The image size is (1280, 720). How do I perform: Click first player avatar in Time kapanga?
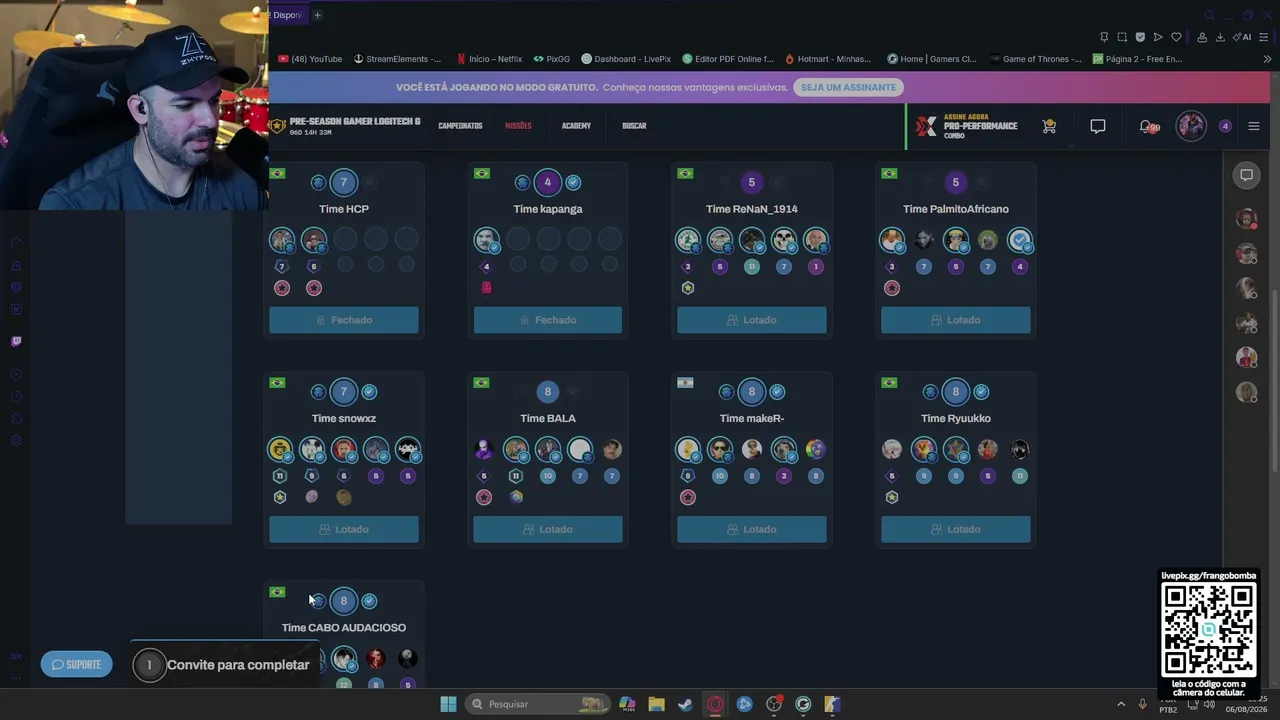click(486, 240)
